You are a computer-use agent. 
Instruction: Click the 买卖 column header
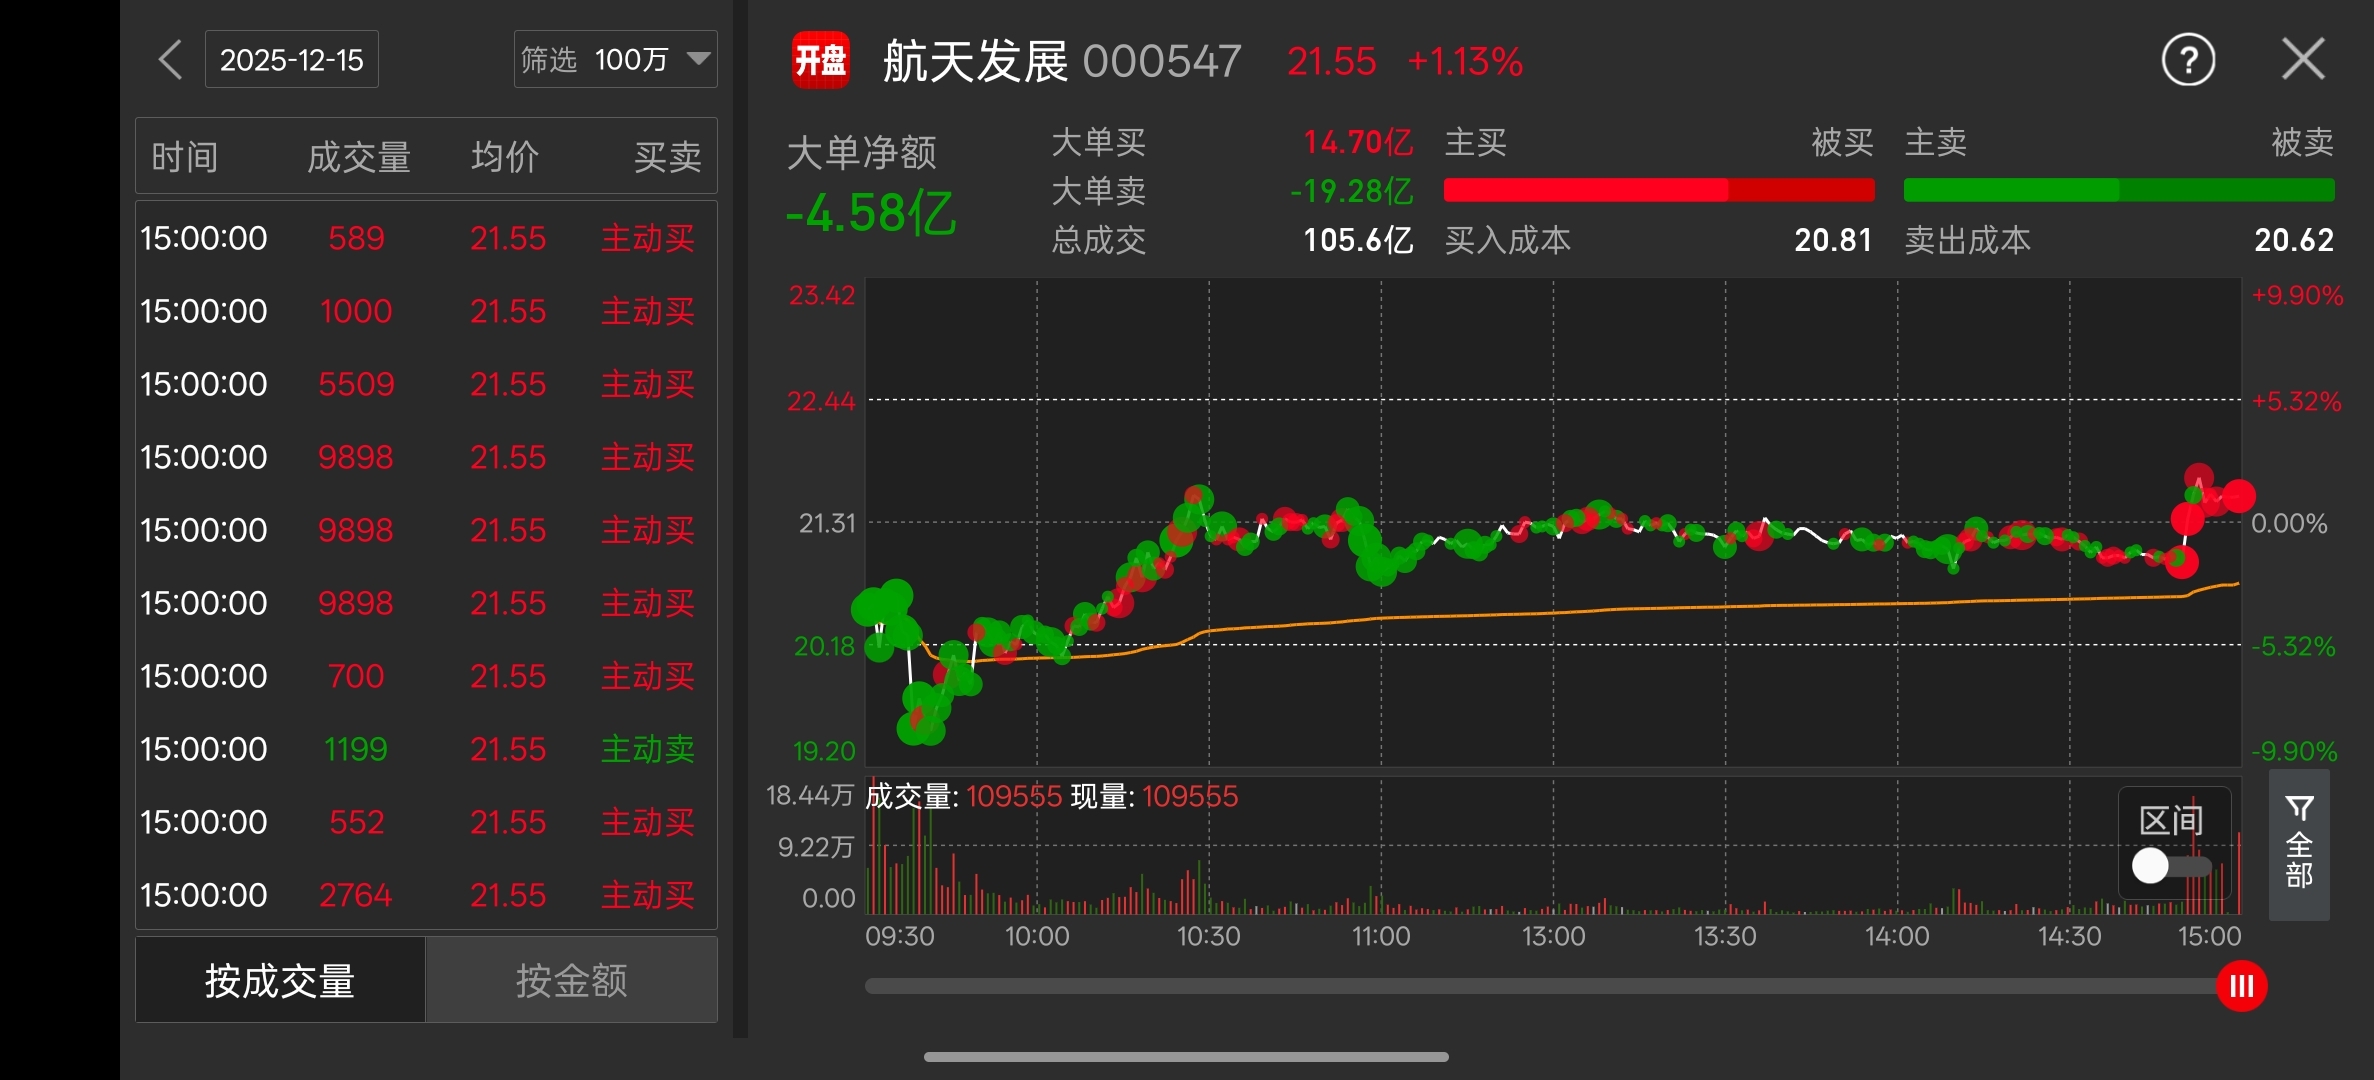coord(667,157)
